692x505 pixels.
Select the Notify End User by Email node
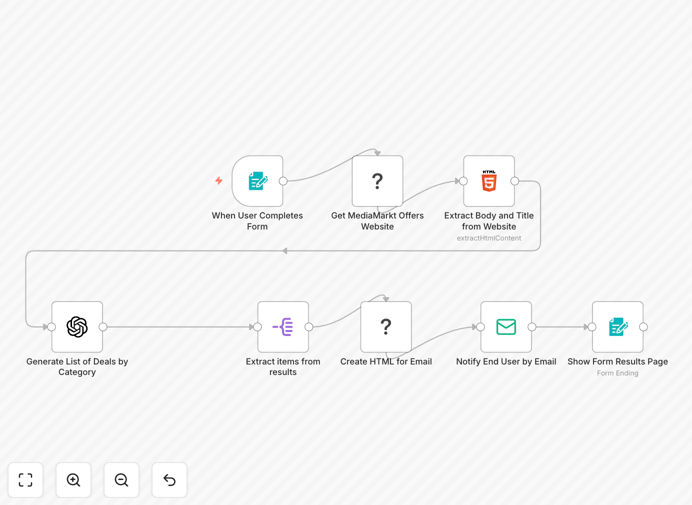pos(506,327)
